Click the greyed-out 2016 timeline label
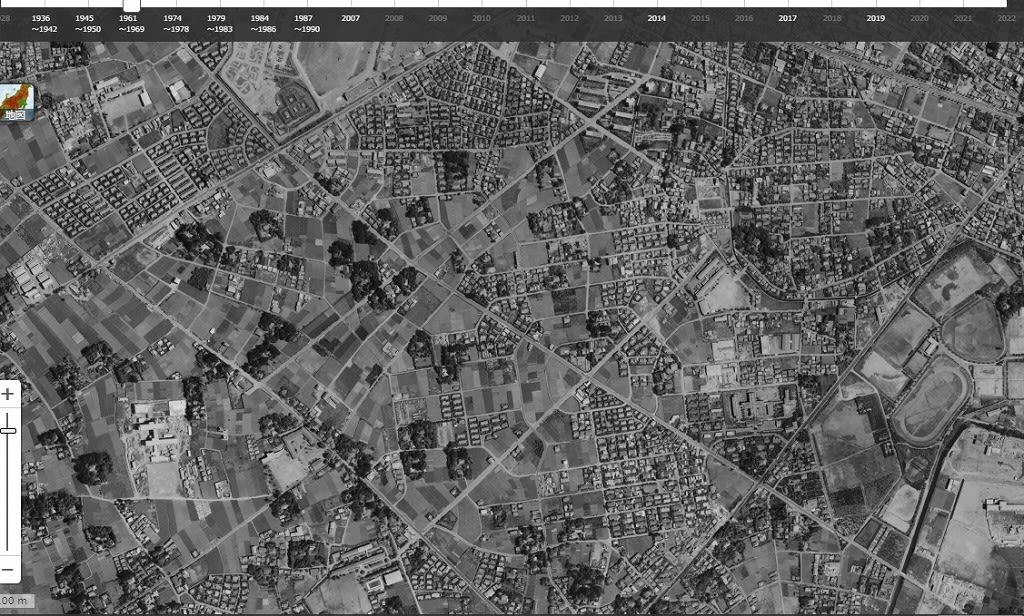 click(x=744, y=18)
